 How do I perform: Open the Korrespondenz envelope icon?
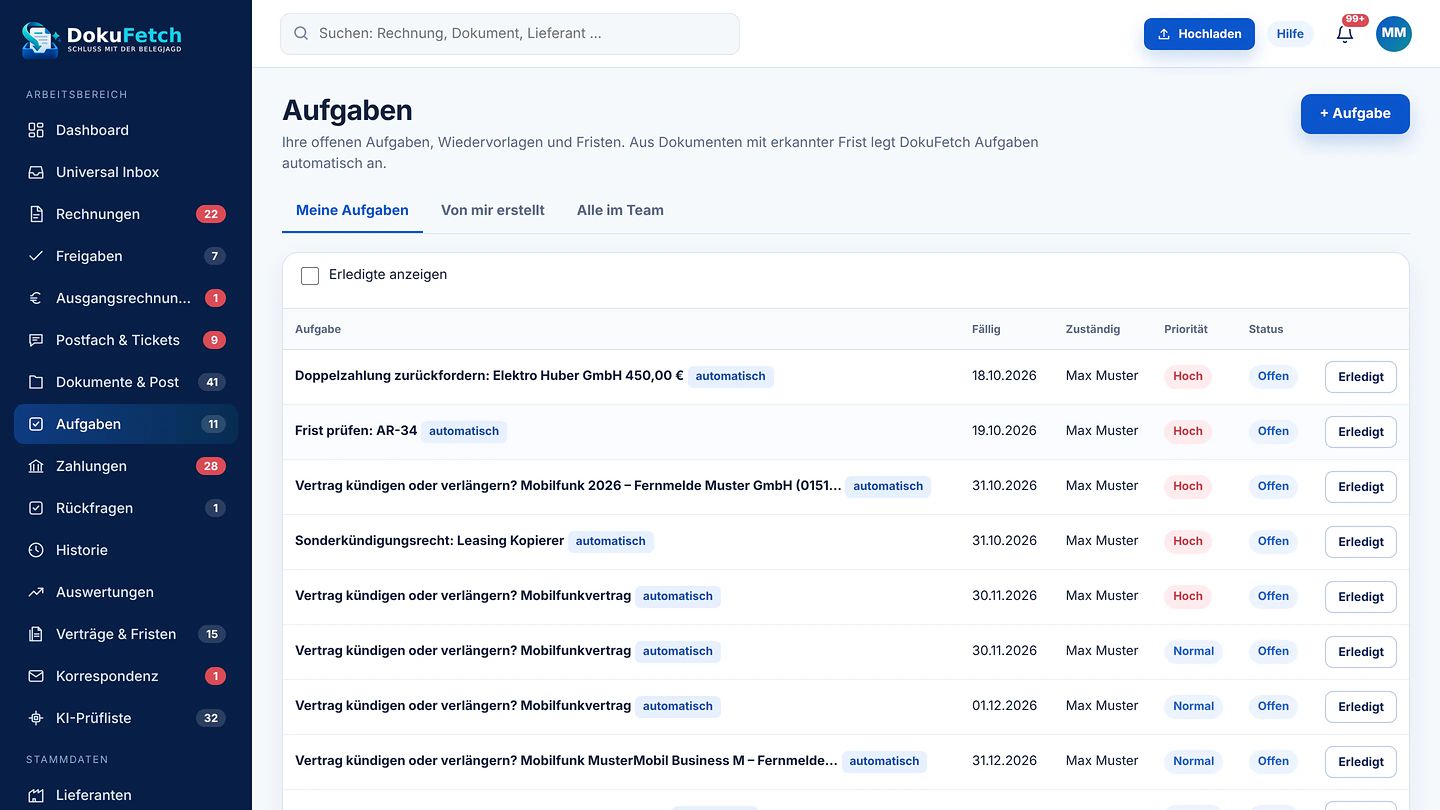pos(36,676)
